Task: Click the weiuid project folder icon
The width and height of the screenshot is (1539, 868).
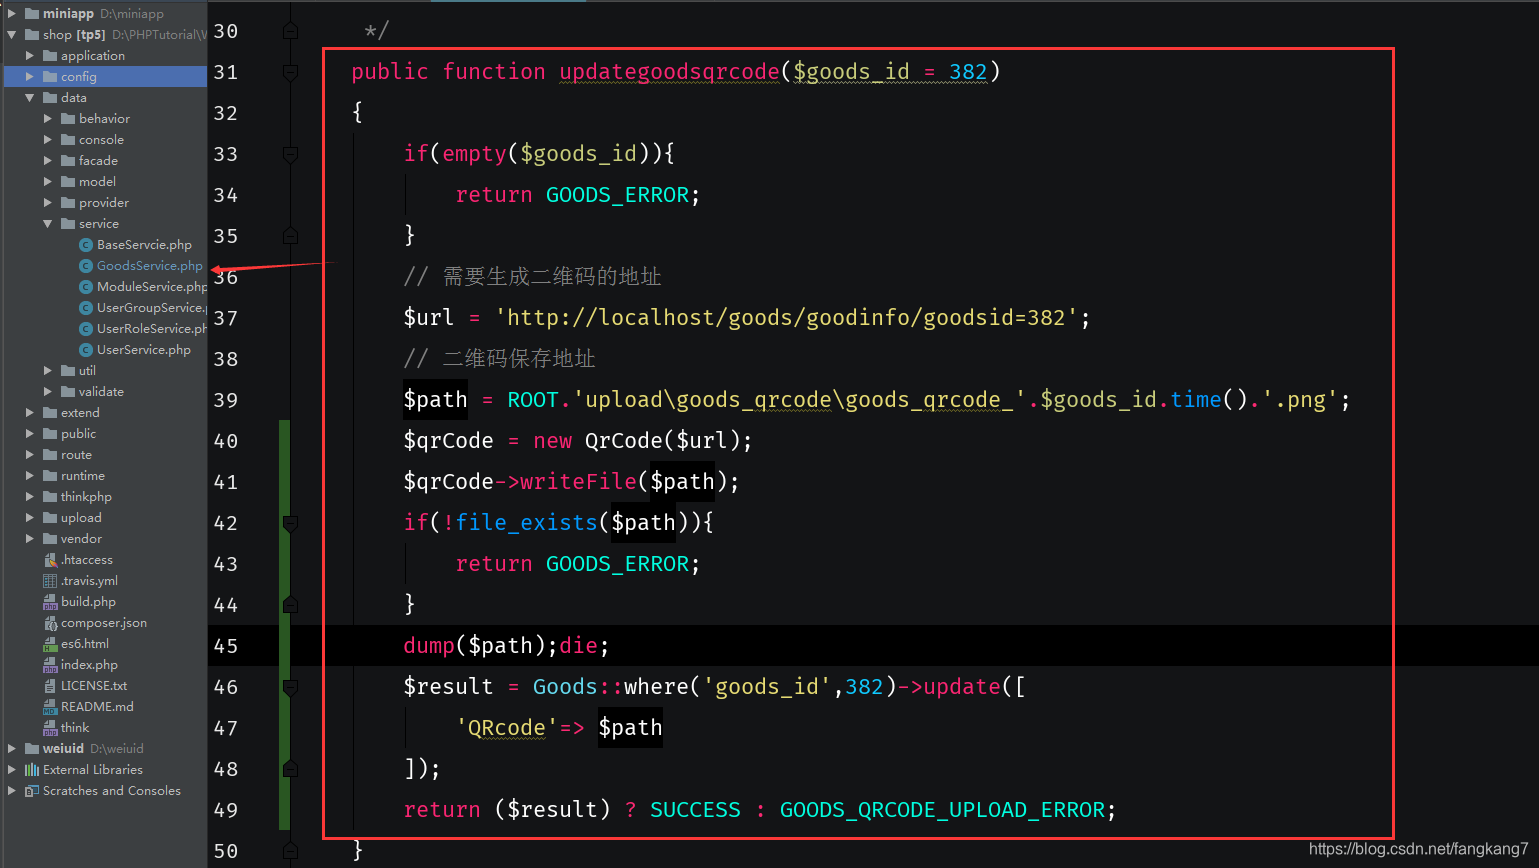Action: click(32, 749)
